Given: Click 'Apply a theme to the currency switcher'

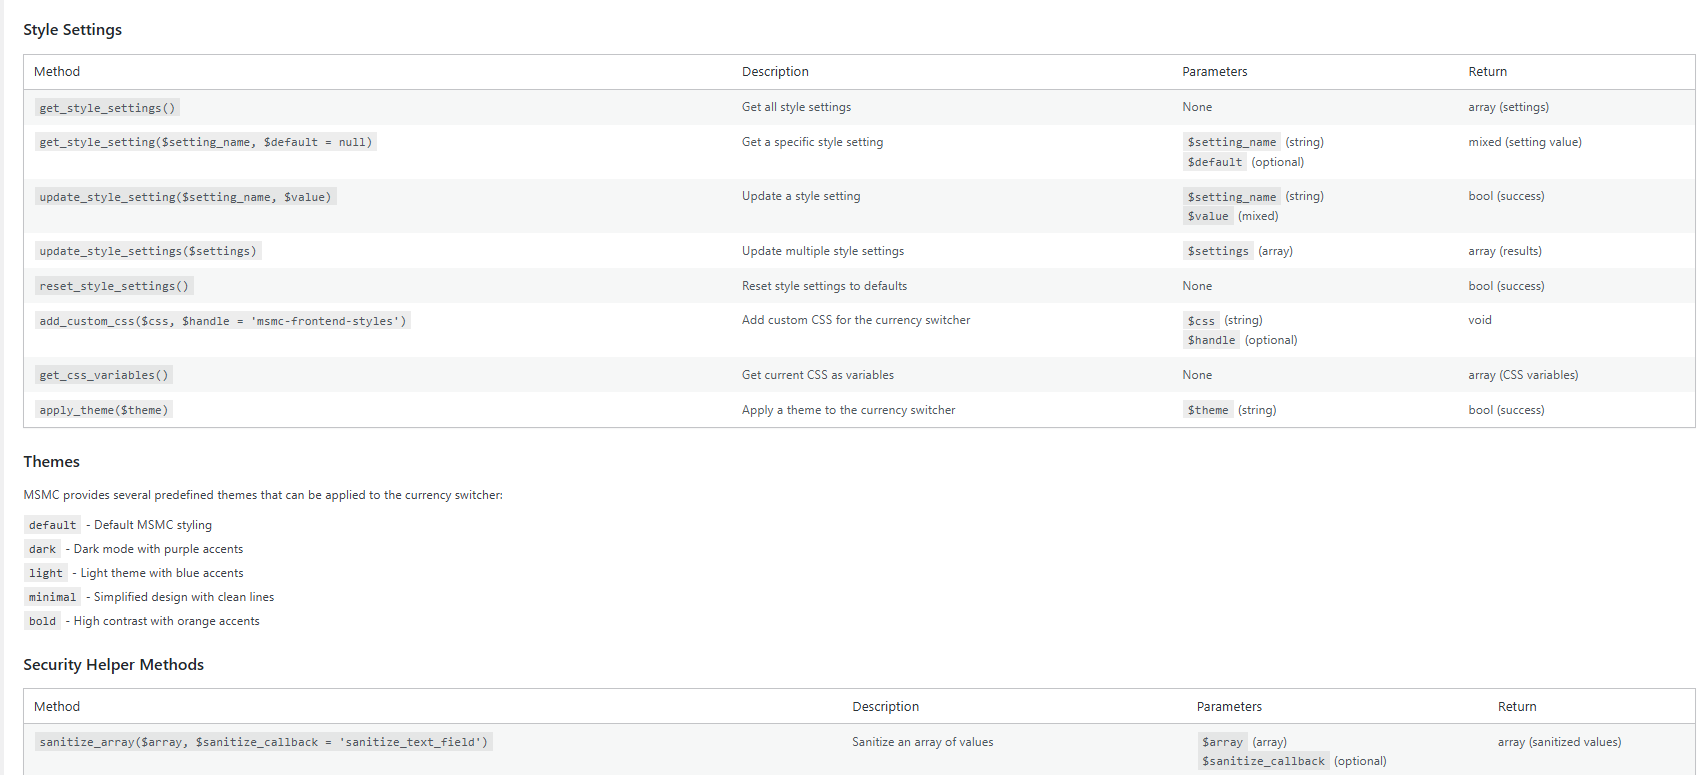Looking at the screenshot, I should point(849,410).
